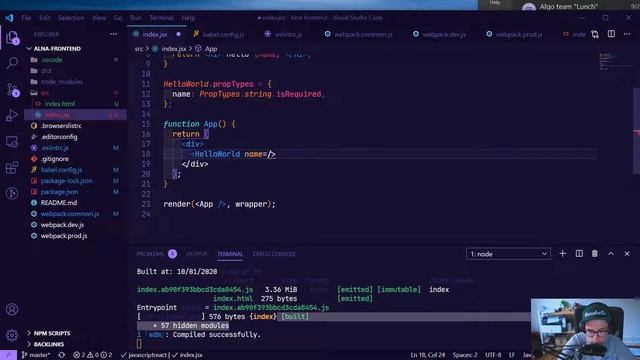The height and width of the screenshot is (360, 640).
Task: Open .editorconfig in the explorer
Action: click(59, 137)
